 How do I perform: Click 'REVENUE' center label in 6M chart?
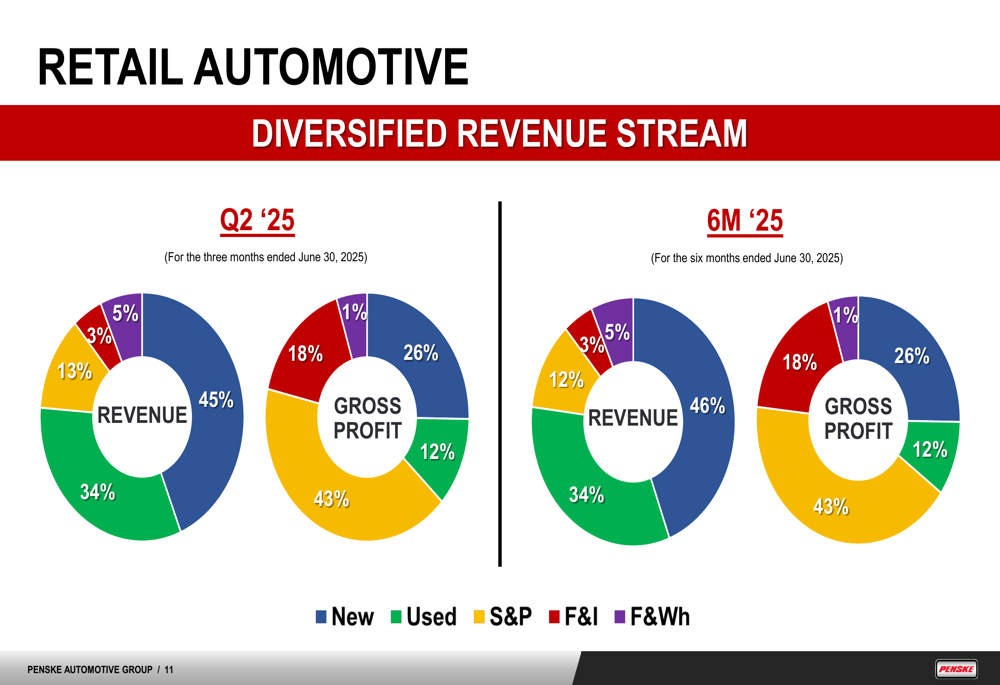point(633,418)
